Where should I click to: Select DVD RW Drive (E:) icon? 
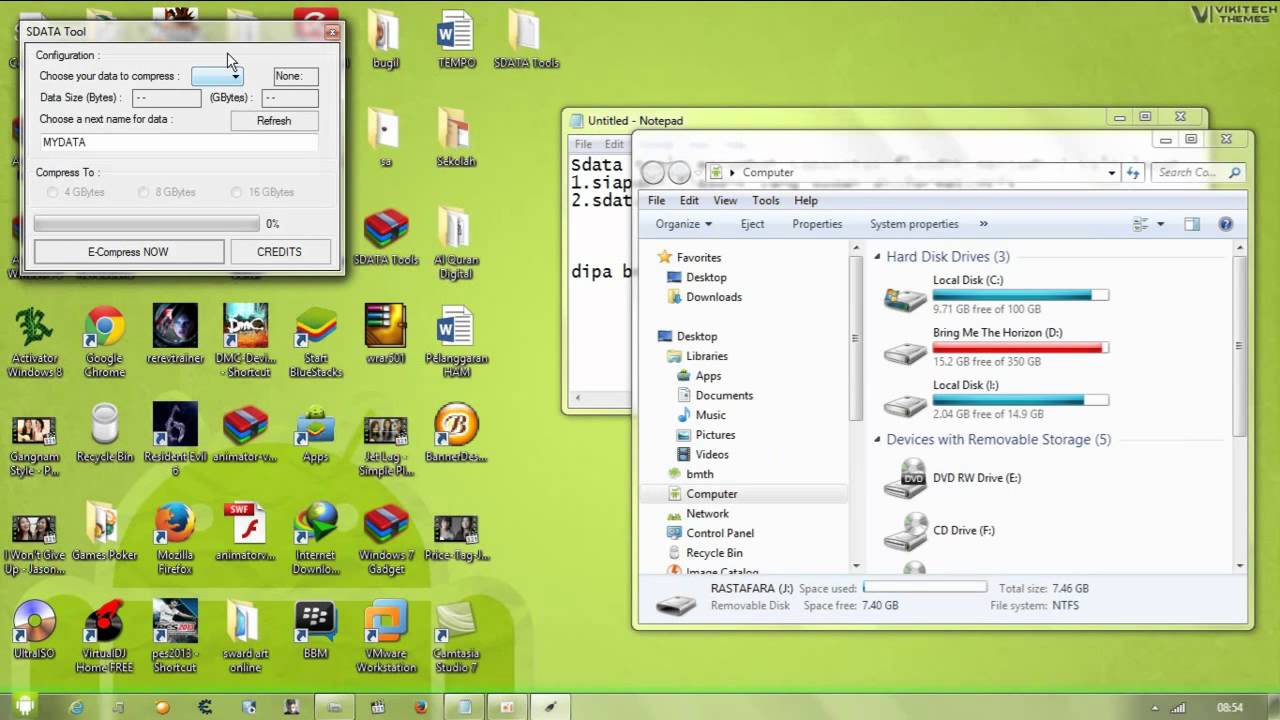[x=905, y=478]
